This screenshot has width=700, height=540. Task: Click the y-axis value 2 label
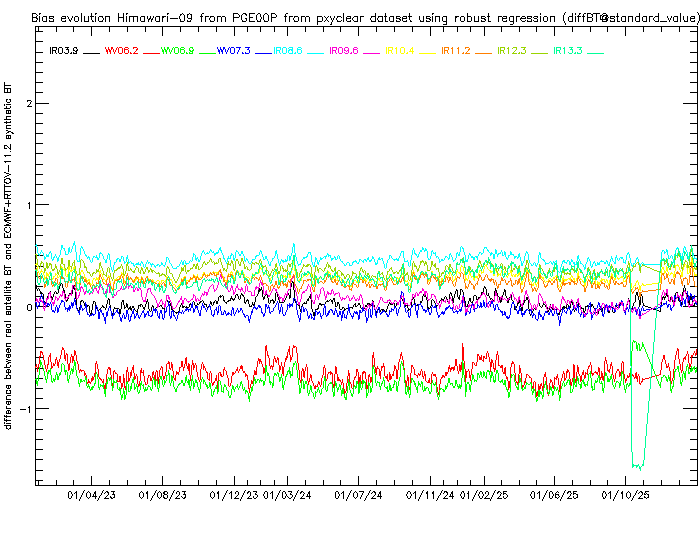(x=29, y=104)
